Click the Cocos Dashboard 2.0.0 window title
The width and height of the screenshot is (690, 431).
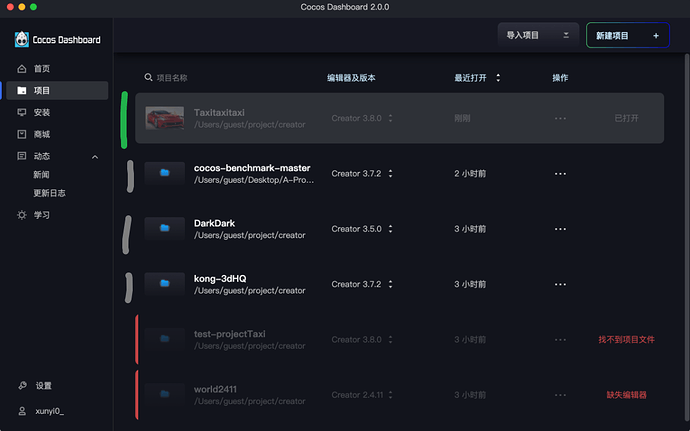tap(345, 7)
